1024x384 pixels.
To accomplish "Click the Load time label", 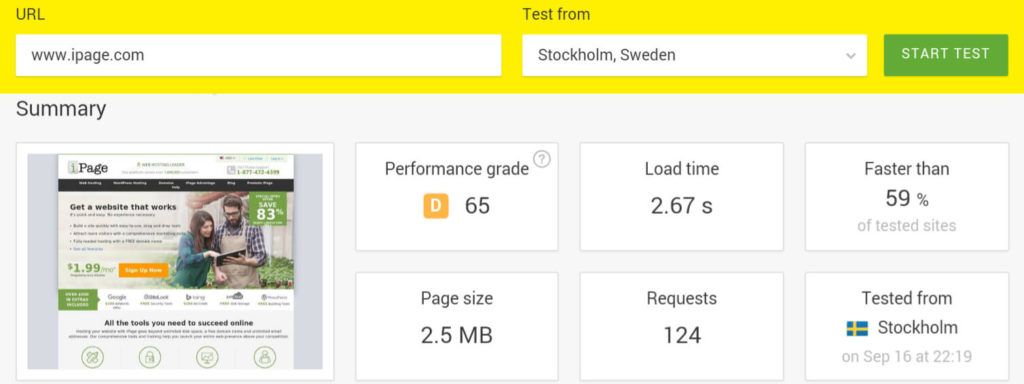I will click(x=681, y=168).
